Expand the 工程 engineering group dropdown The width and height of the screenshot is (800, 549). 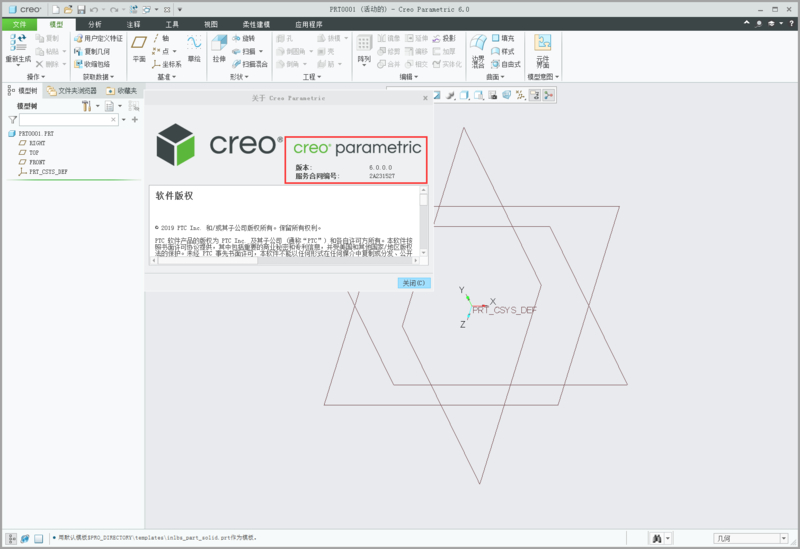pos(312,77)
